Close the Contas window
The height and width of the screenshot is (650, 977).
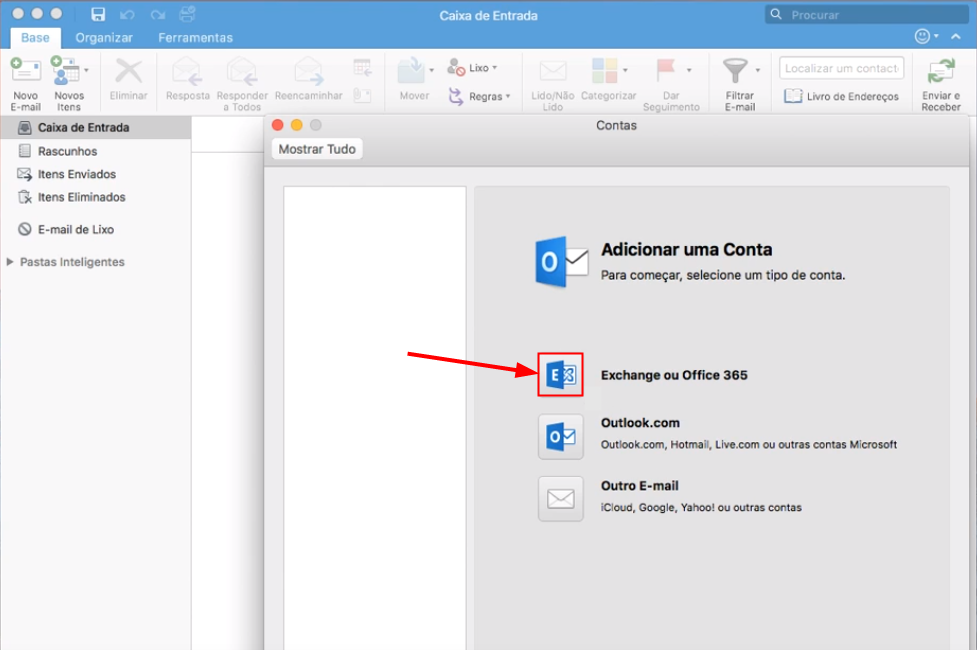(278, 125)
